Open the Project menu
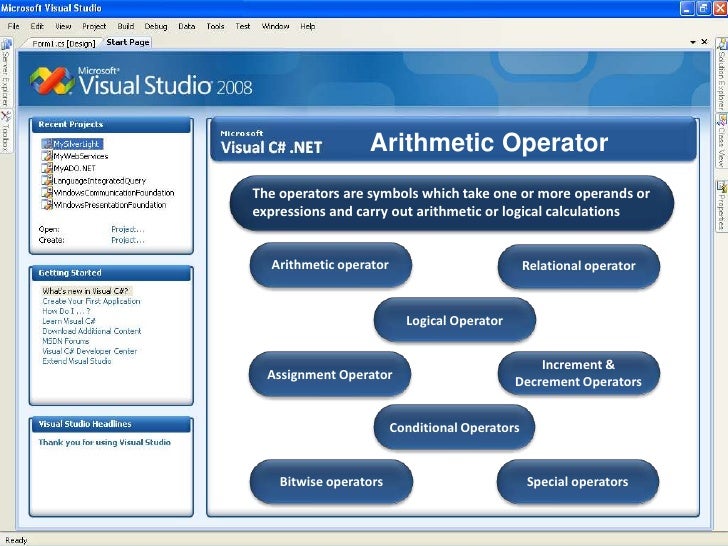 tap(94, 26)
